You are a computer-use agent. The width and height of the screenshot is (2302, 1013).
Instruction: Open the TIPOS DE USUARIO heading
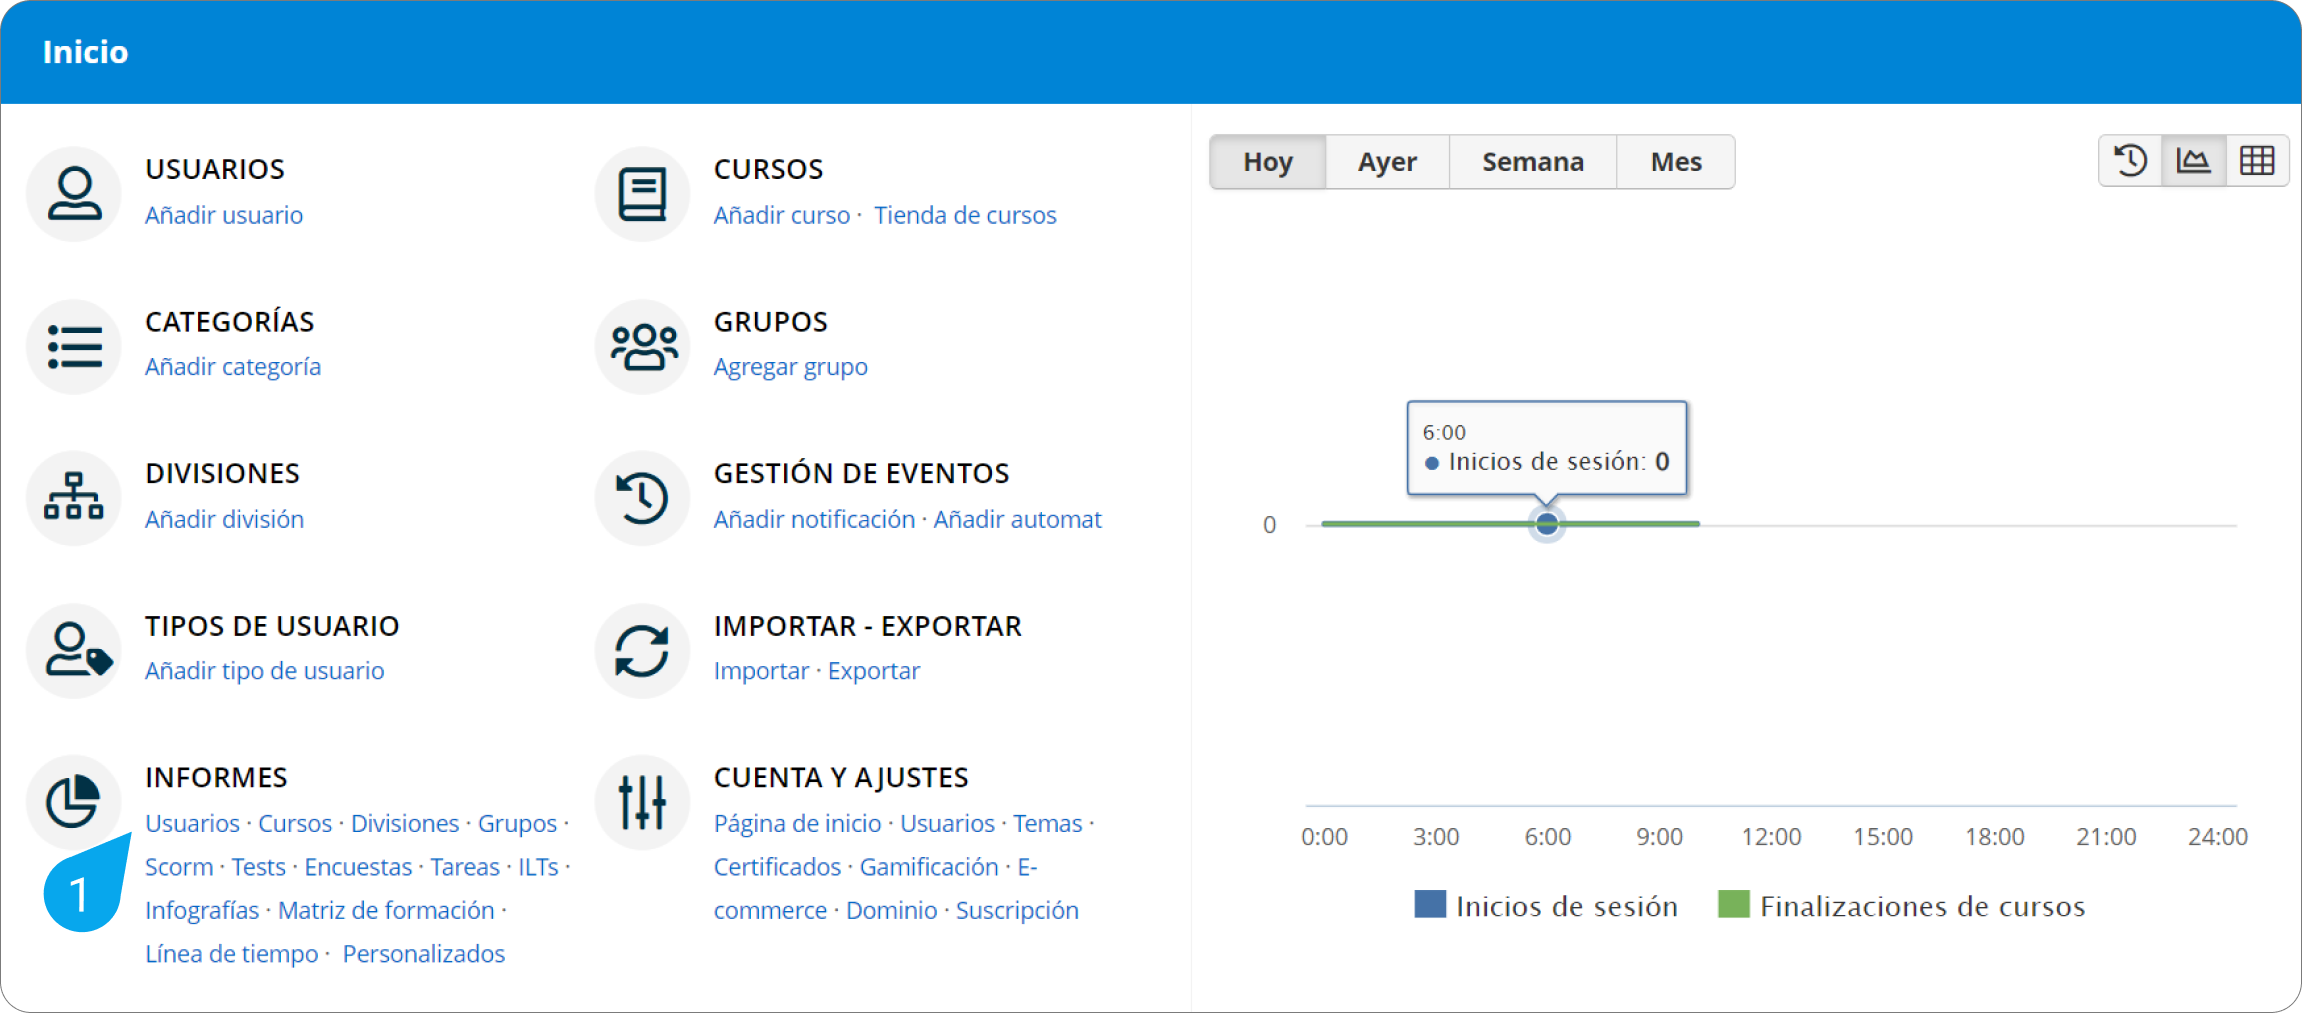click(272, 626)
